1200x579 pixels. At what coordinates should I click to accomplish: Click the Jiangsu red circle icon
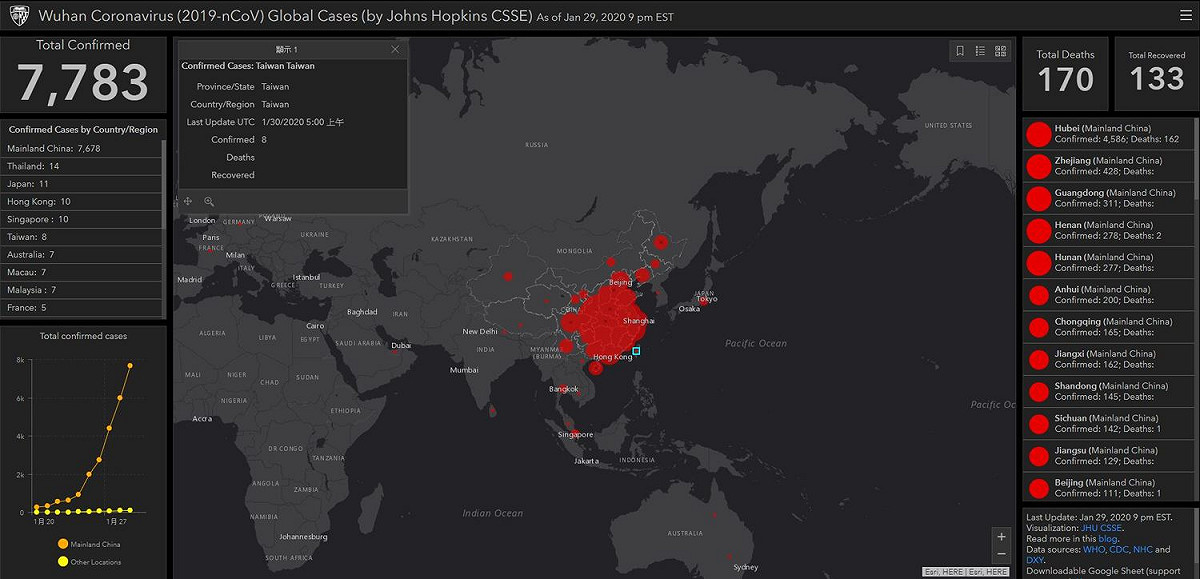(x=1038, y=455)
